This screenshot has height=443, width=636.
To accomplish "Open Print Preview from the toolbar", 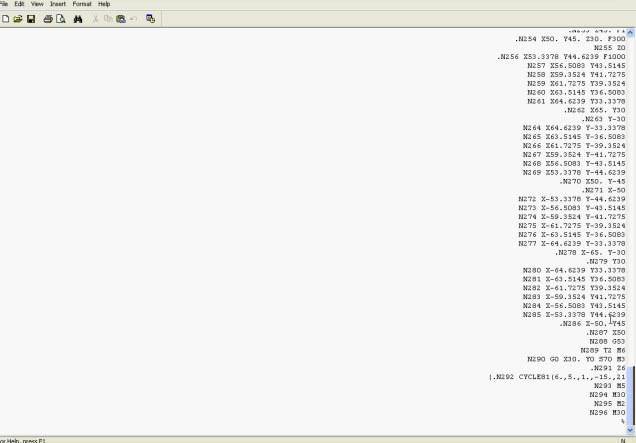I will (60, 19).
